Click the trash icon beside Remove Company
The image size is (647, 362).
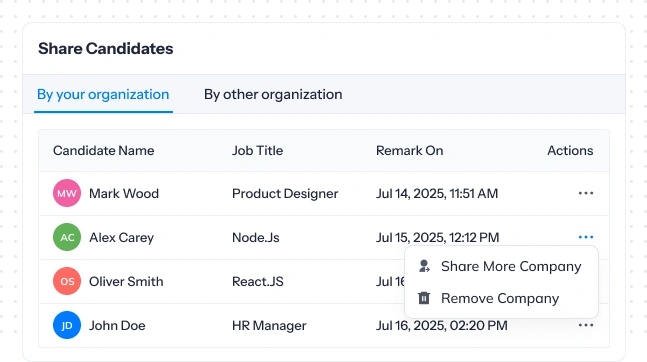(424, 298)
